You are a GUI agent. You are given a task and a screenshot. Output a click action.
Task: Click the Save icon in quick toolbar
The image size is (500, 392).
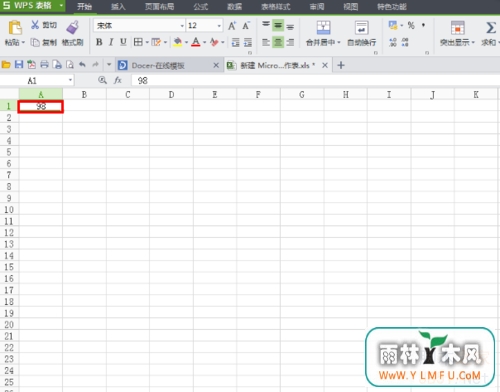[x=19, y=65]
